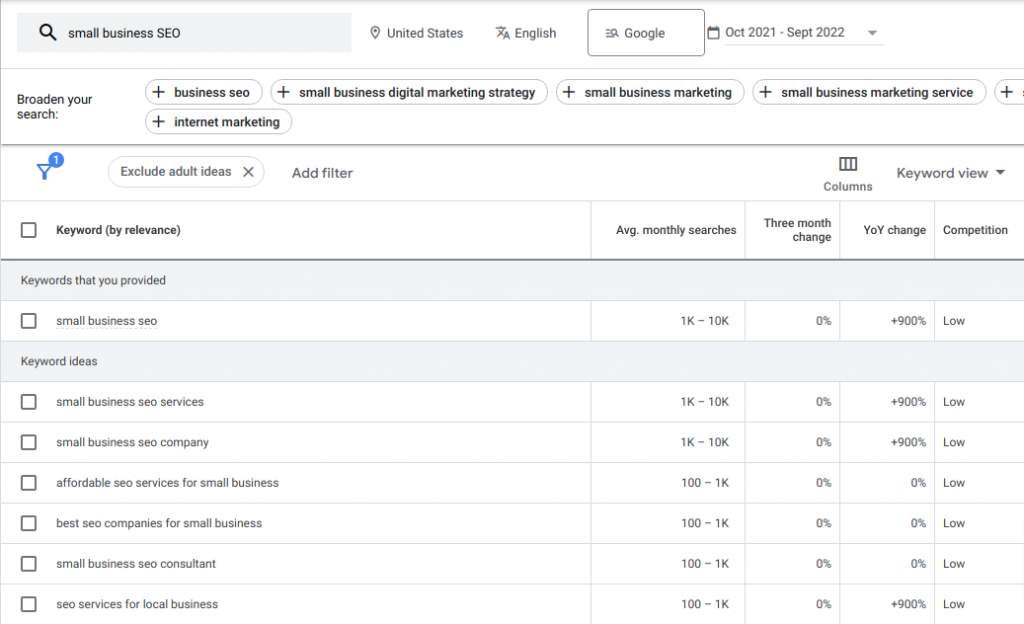Select the United States location setting
This screenshot has width=1024, height=624.
pos(417,33)
